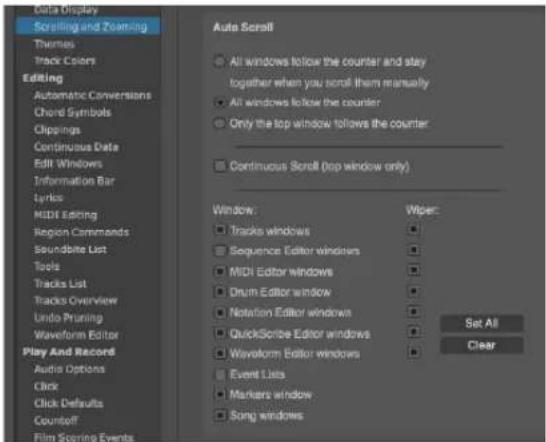Viewport: 546px width, 442px height.
Task: Toggle Wiper checkbox for Tracks windows
Action: pyautogui.click(x=414, y=229)
